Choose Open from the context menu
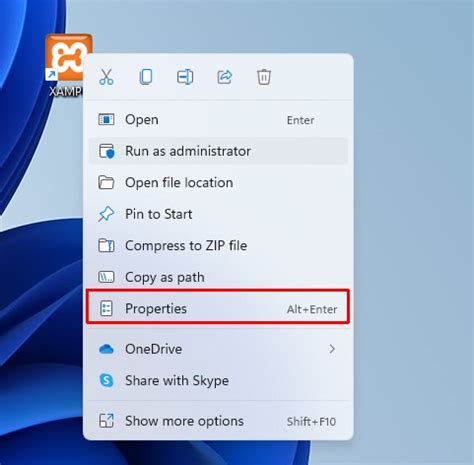The height and width of the screenshot is (465, 474). click(218, 120)
